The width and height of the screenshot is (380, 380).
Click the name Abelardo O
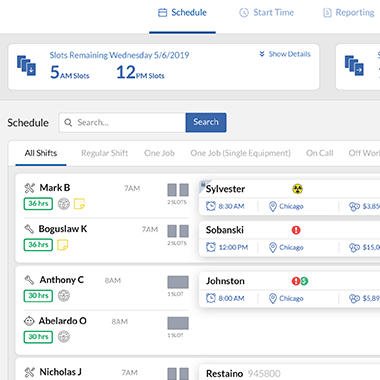coord(62,321)
